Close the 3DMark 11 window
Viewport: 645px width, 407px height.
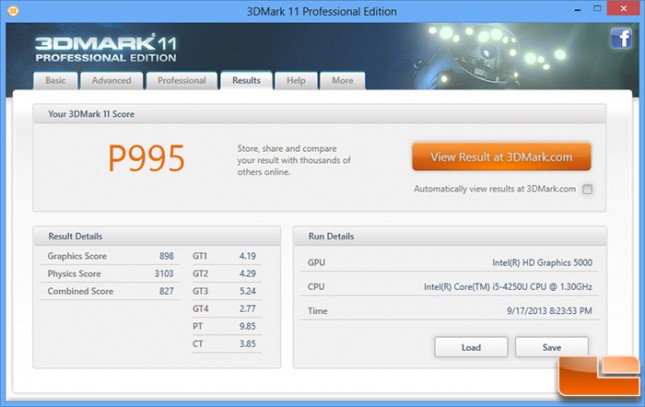(624, 9)
